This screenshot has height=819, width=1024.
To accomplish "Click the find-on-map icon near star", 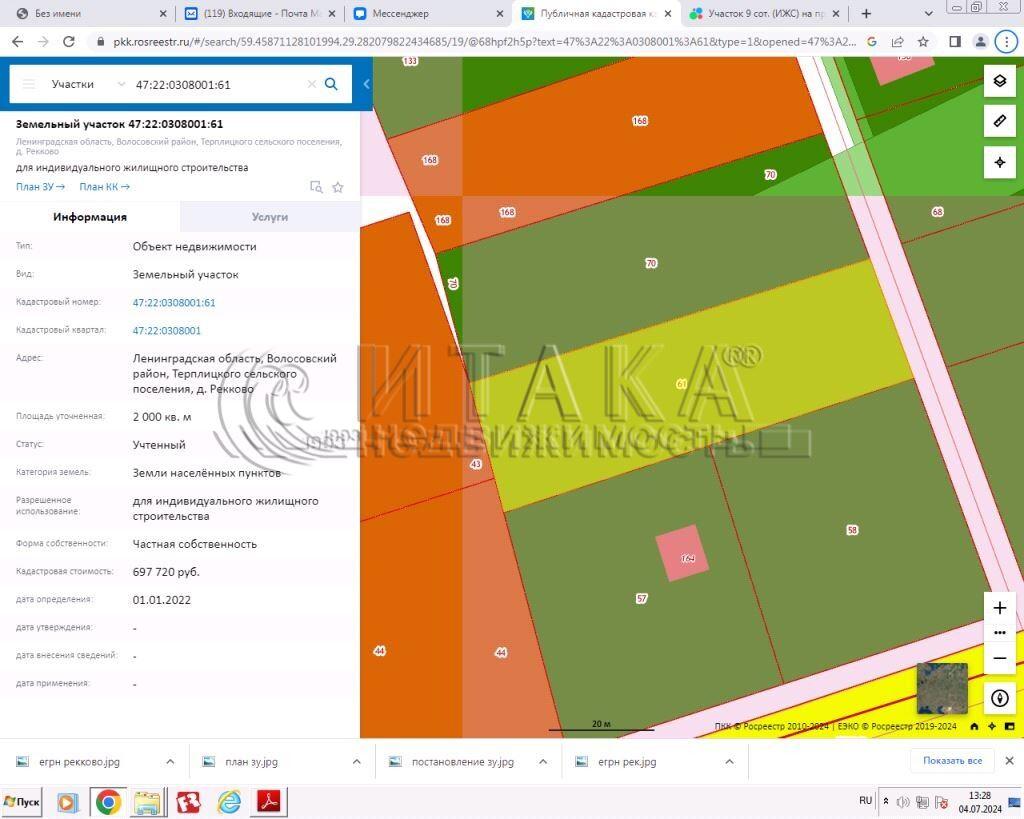I will coord(316,187).
